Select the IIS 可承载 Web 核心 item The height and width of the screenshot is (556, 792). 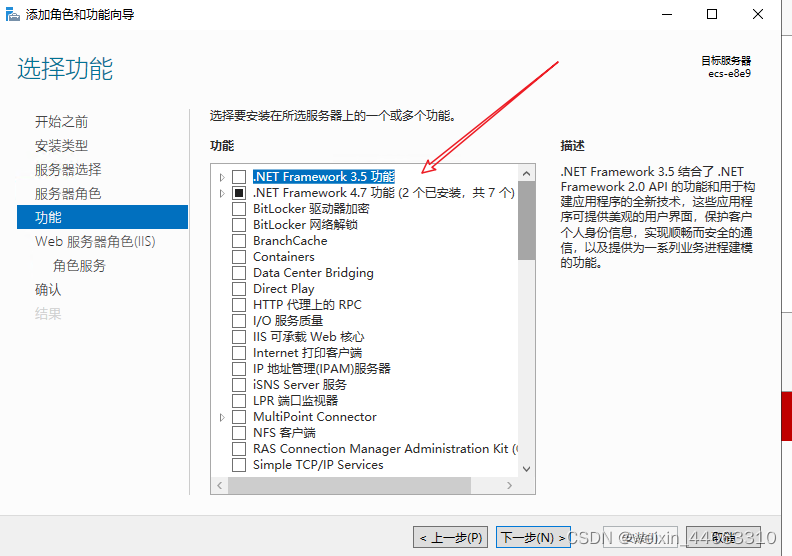point(308,337)
